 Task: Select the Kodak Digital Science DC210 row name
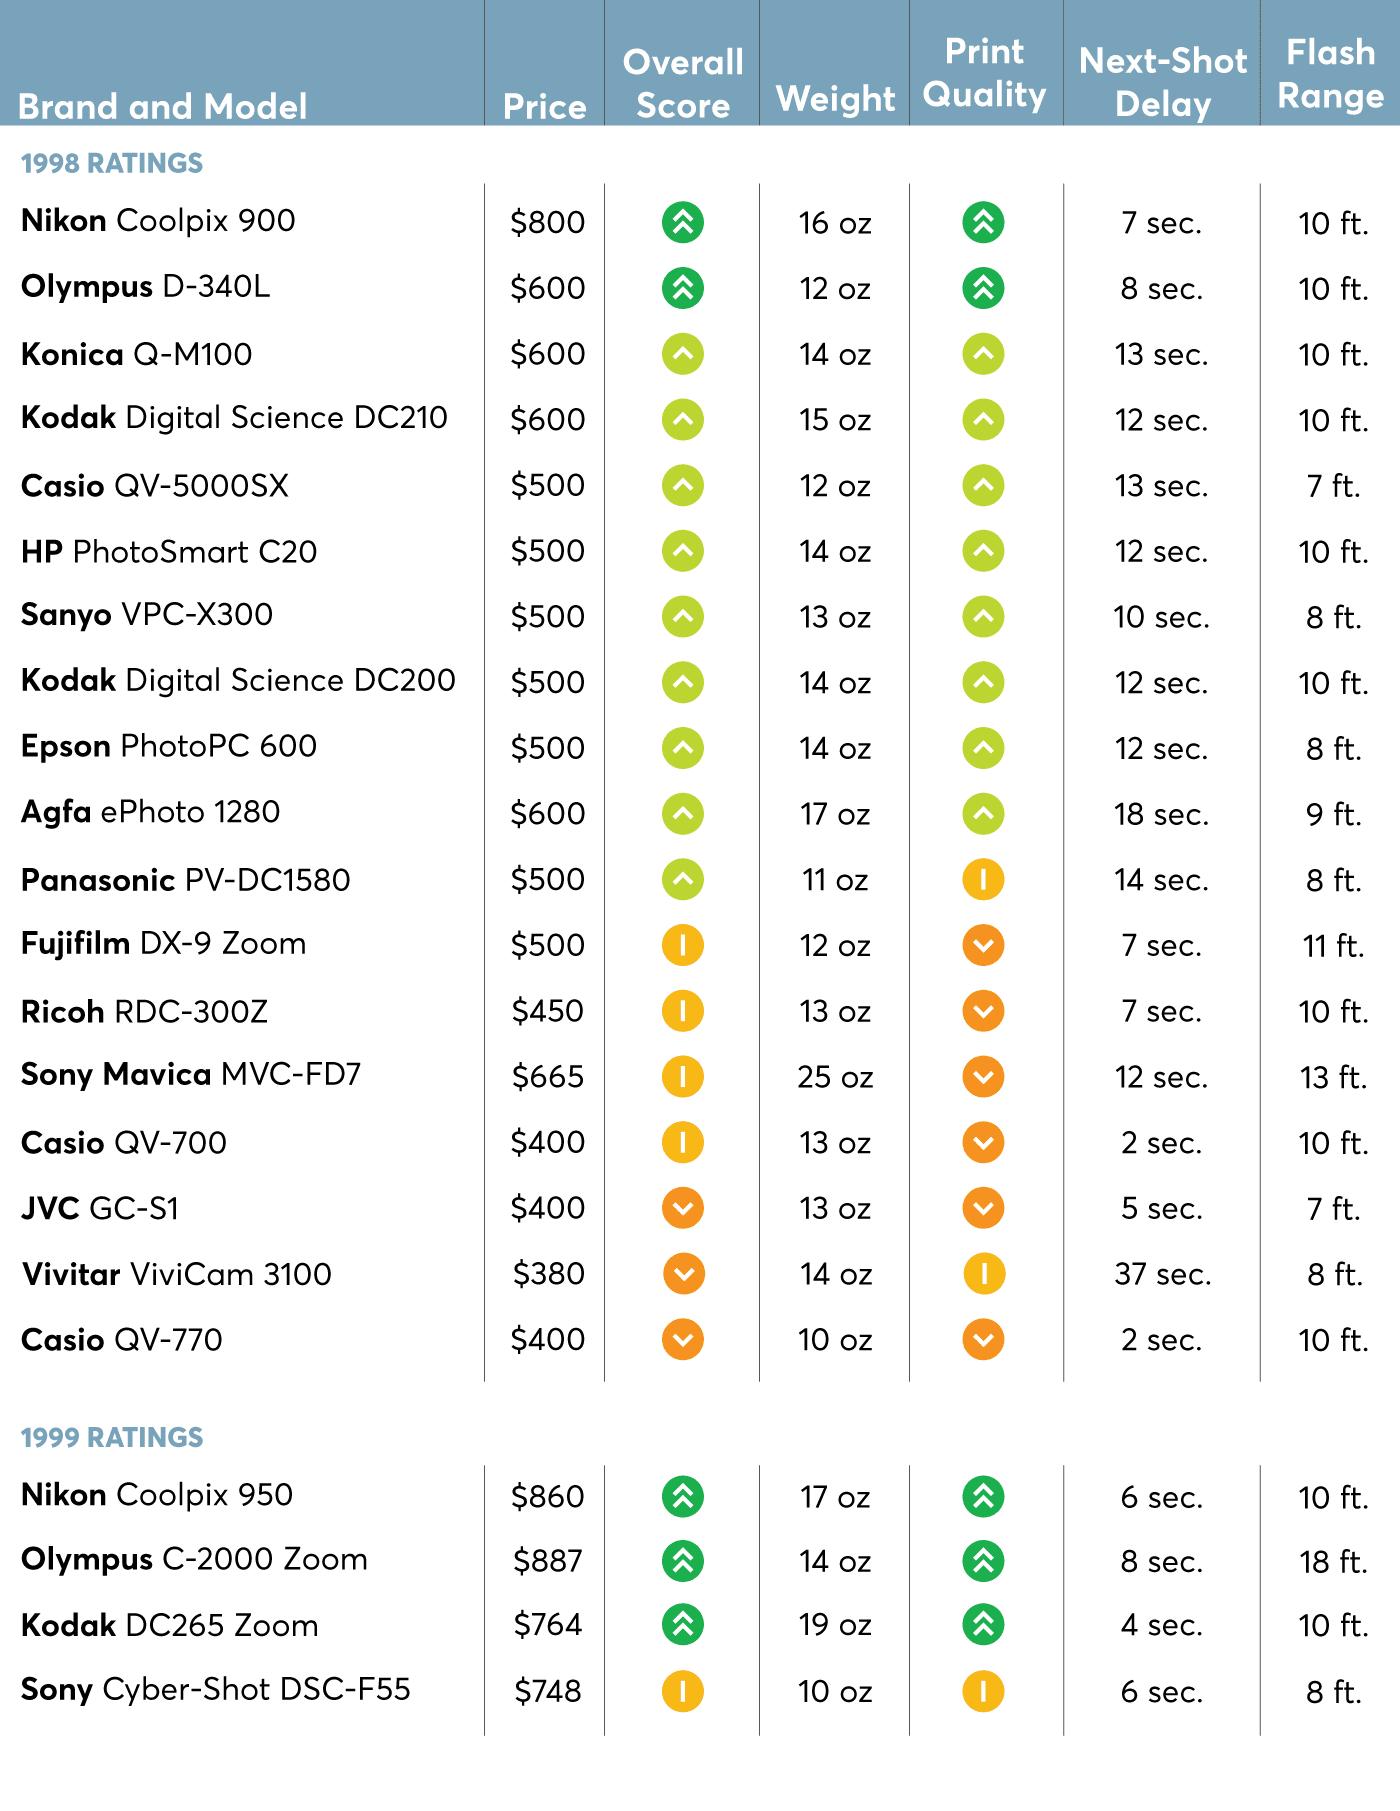pos(235,418)
